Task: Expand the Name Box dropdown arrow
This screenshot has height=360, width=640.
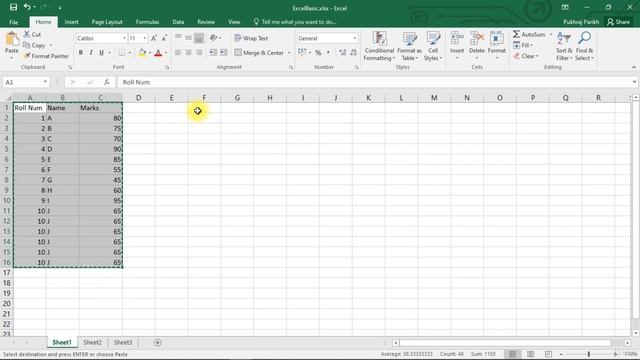Action: click(x=45, y=82)
